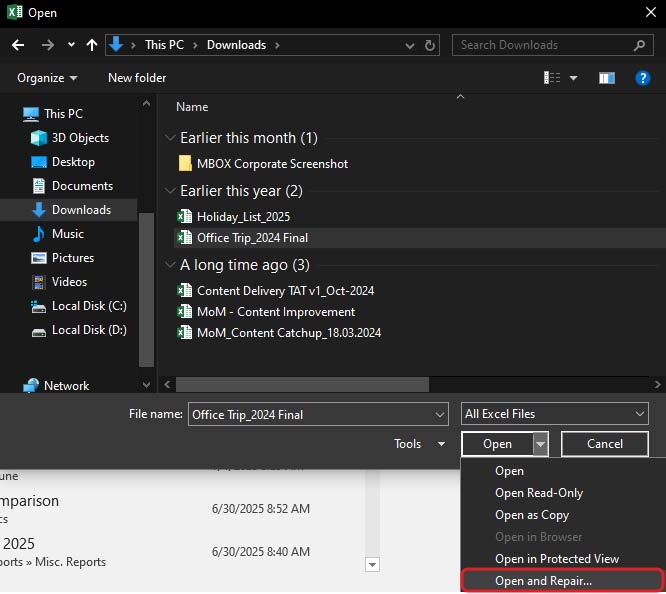This screenshot has width=666, height=594.
Task: Open the Organize dropdown menu
Action: pos(47,78)
